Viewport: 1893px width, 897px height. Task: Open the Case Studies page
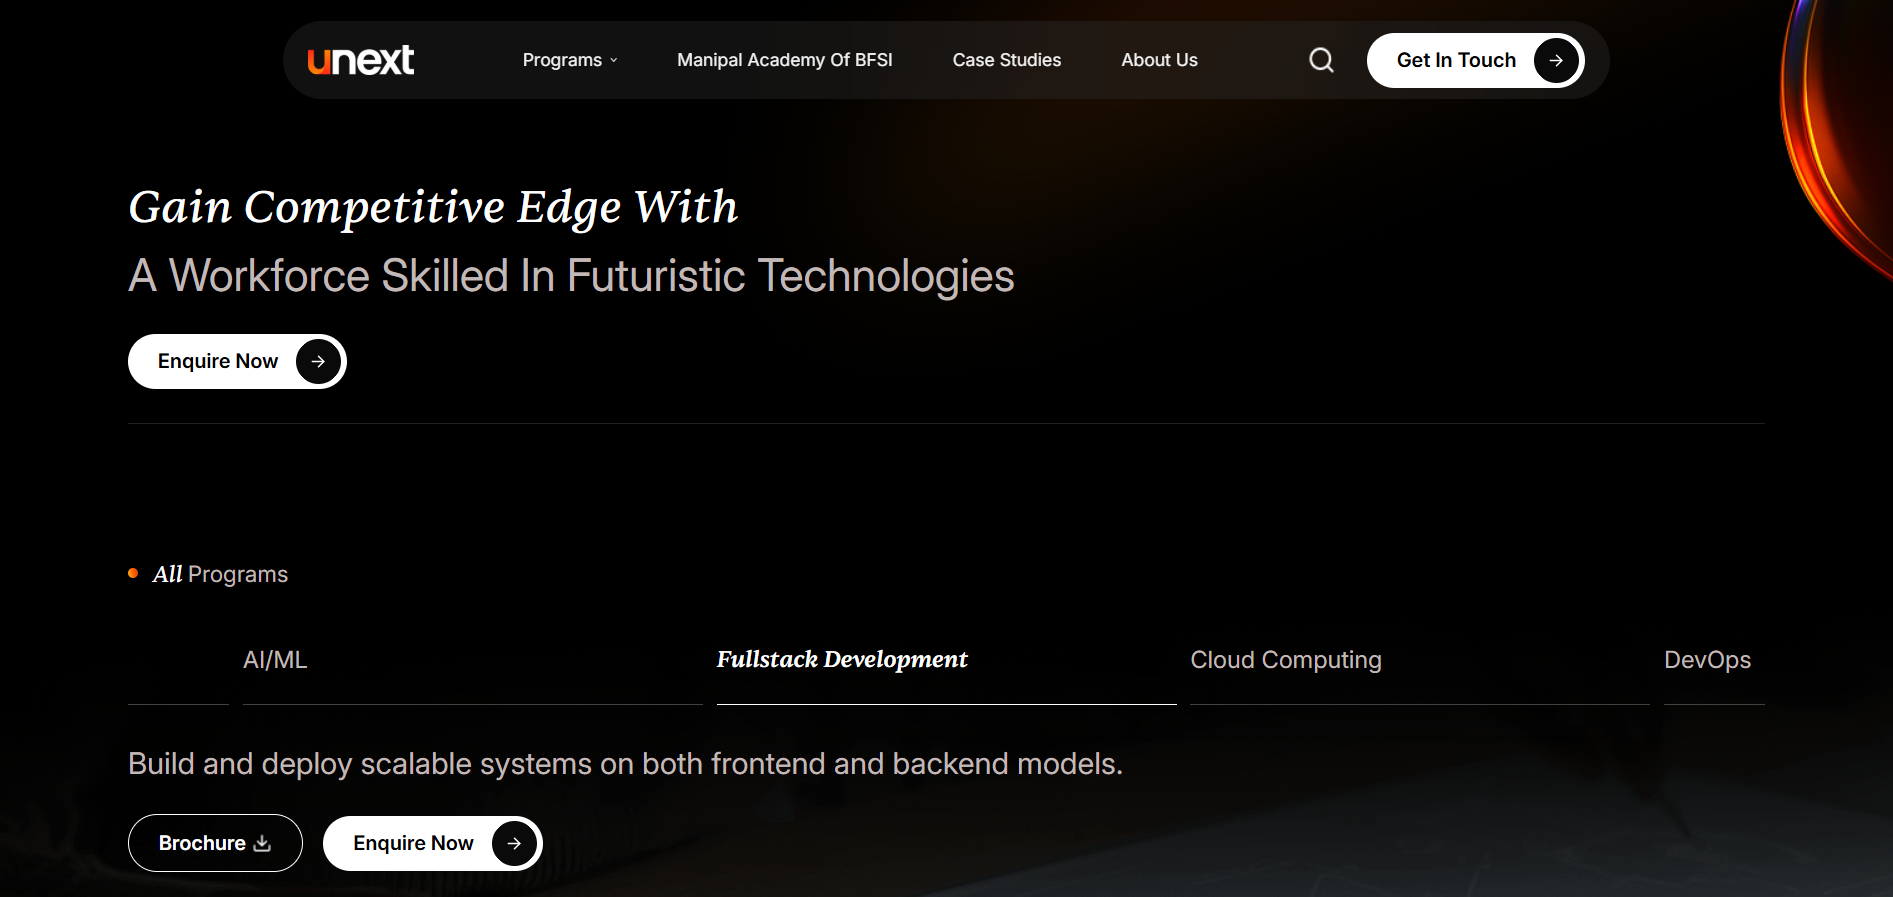tap(1006, 60)
